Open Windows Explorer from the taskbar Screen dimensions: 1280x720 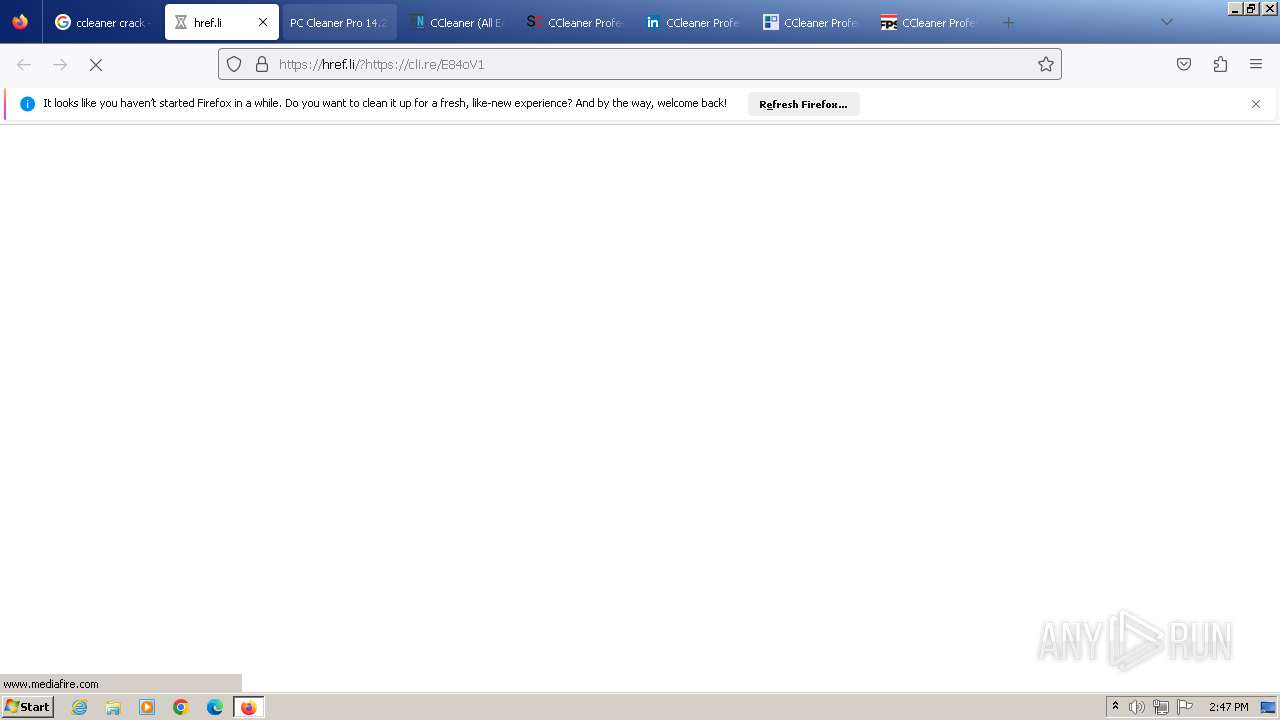[113, 707]
